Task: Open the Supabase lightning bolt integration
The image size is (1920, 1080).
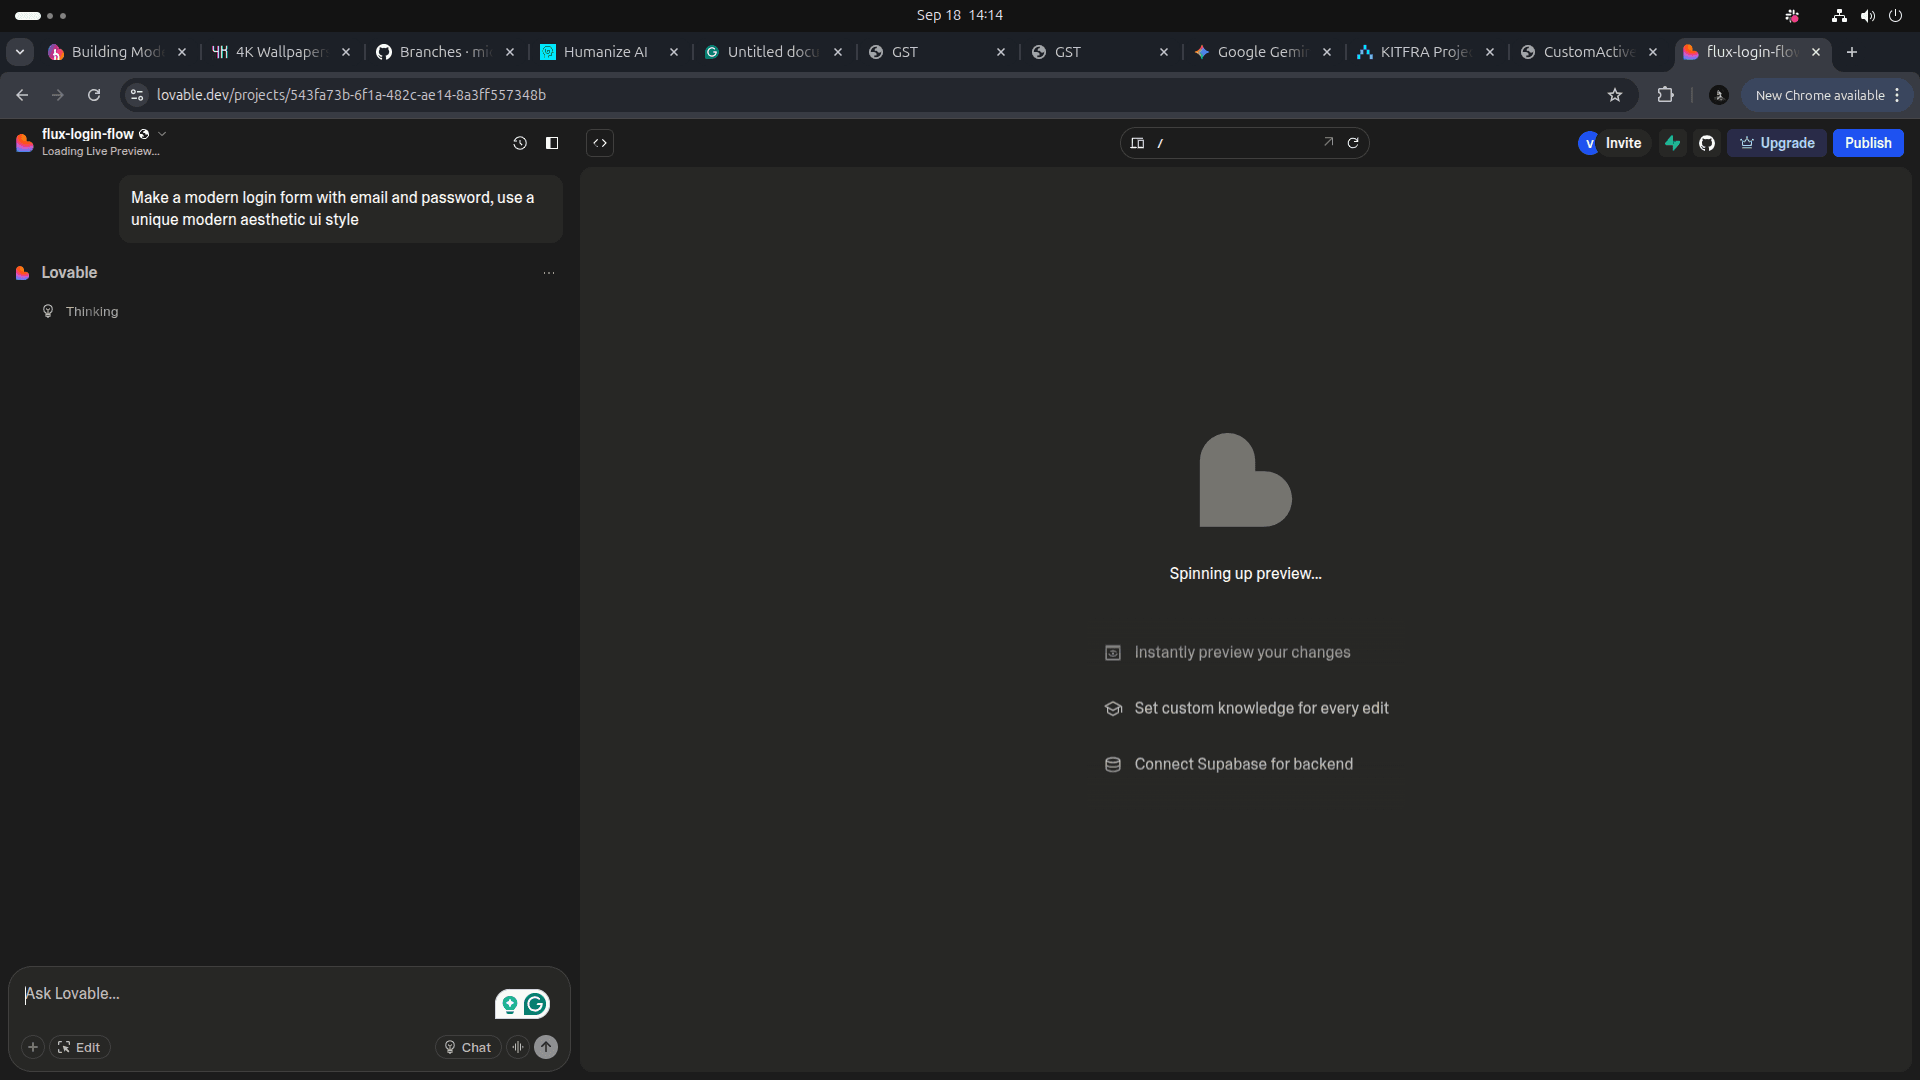Action: click(1673, 143)
